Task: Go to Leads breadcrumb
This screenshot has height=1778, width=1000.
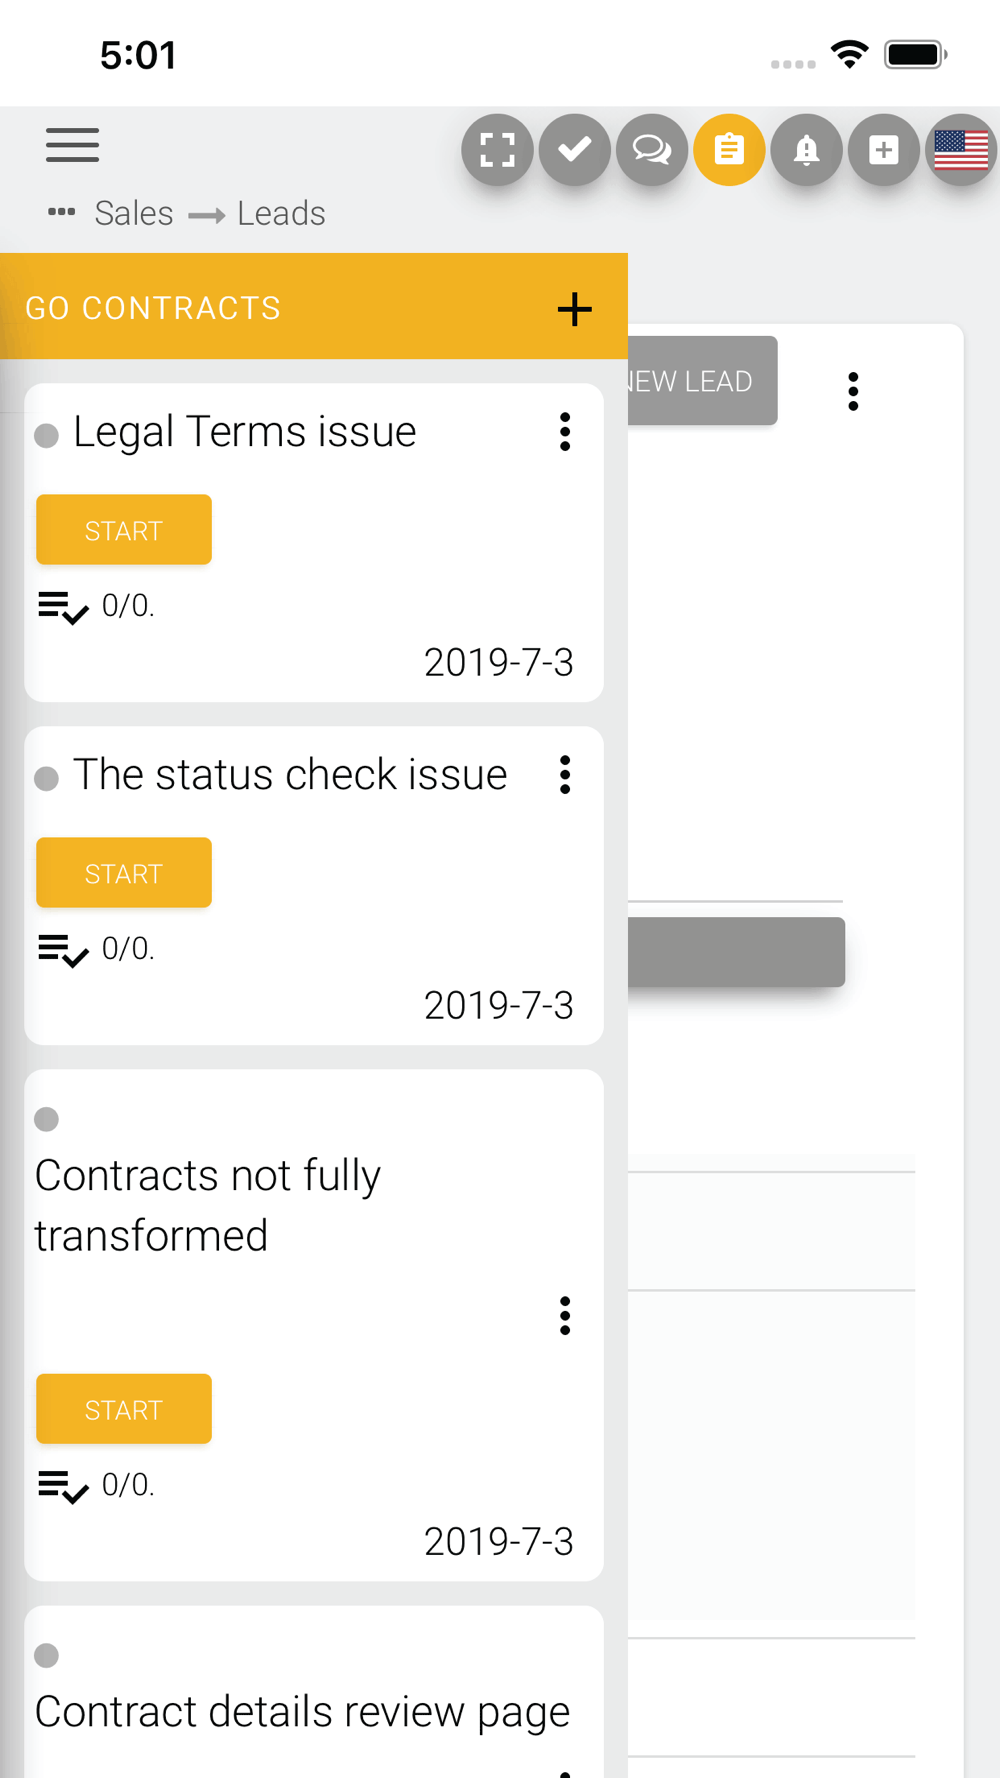Action: coord(281,214)
